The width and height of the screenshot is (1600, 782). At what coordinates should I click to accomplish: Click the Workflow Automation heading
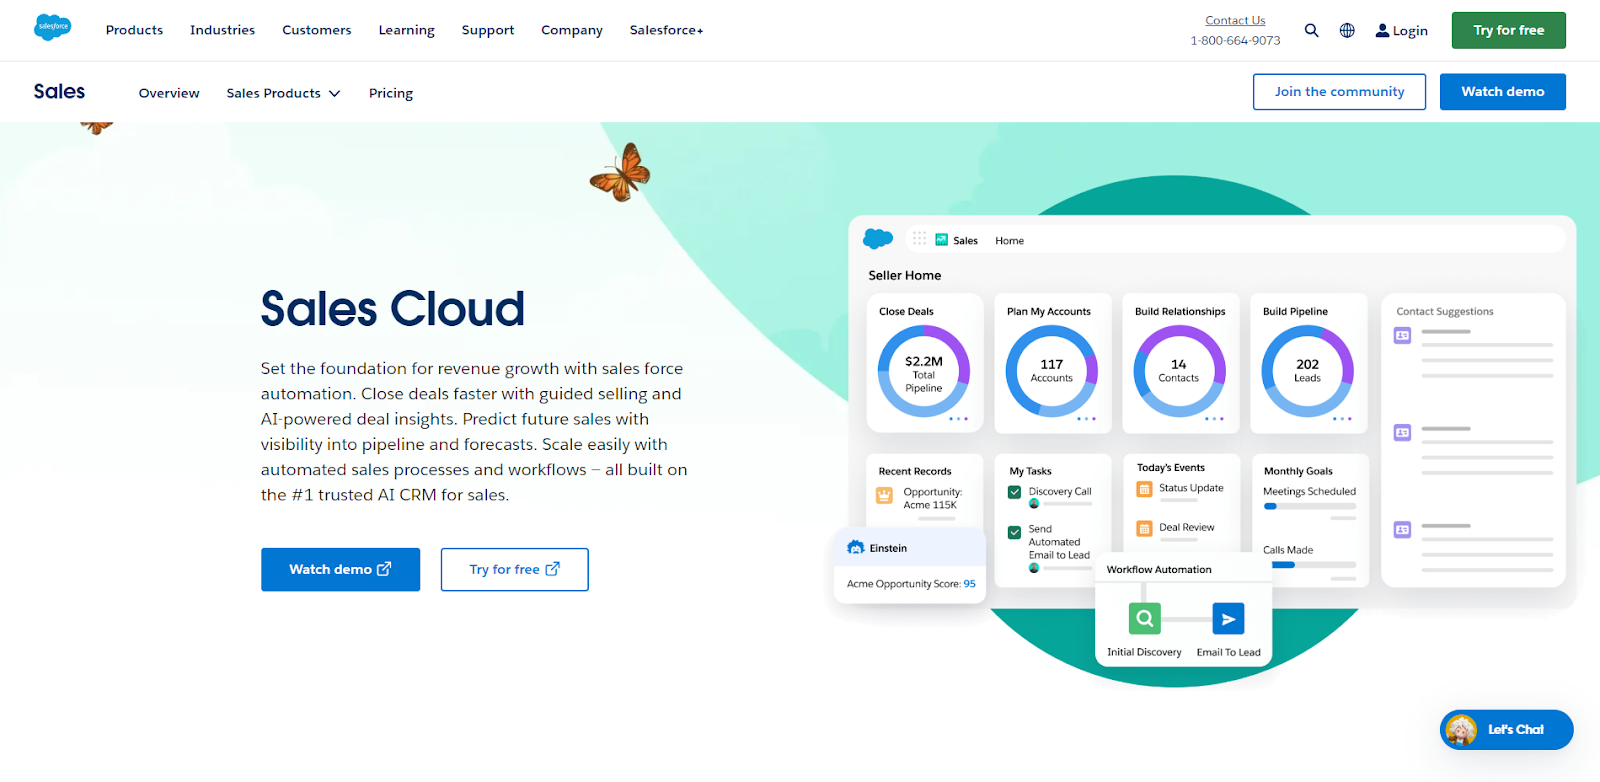pyautogui.click(x=1159, y=570)
